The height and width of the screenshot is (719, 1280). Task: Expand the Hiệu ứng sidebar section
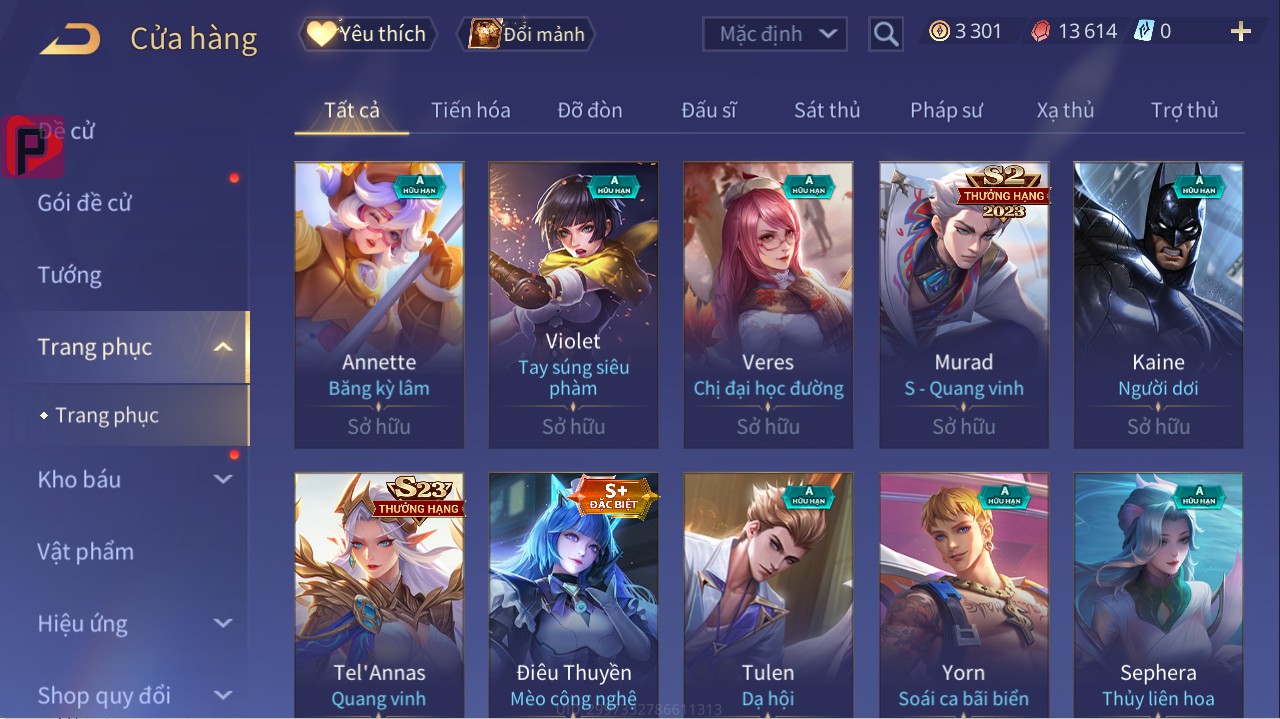click(223, 623)
